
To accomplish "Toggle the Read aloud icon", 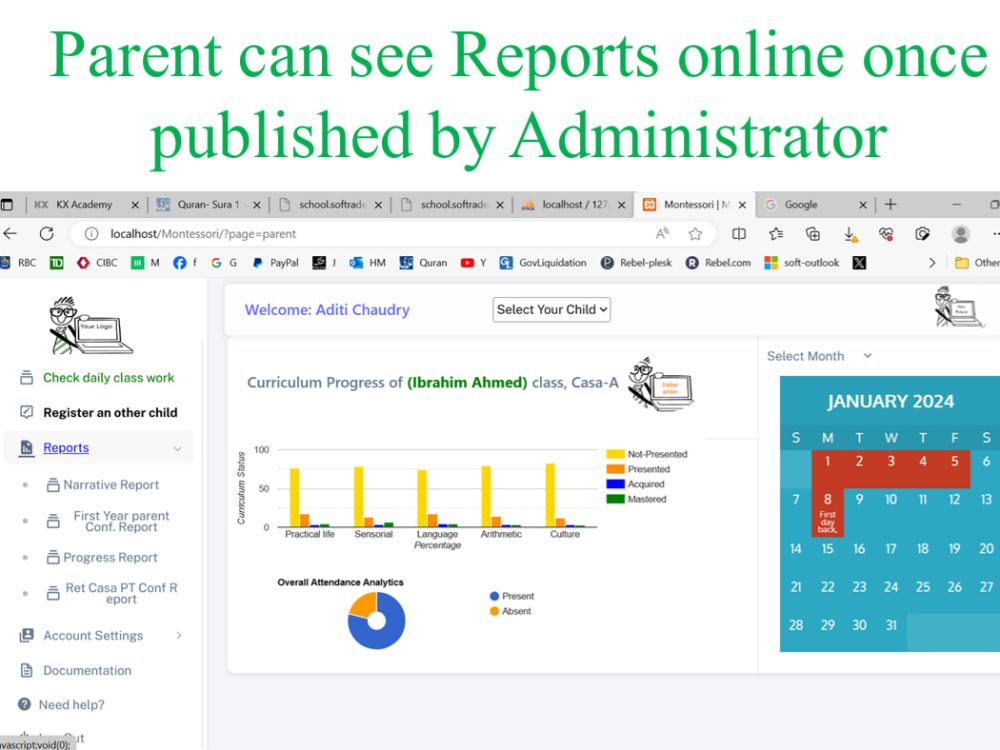I will click(663, 234).
